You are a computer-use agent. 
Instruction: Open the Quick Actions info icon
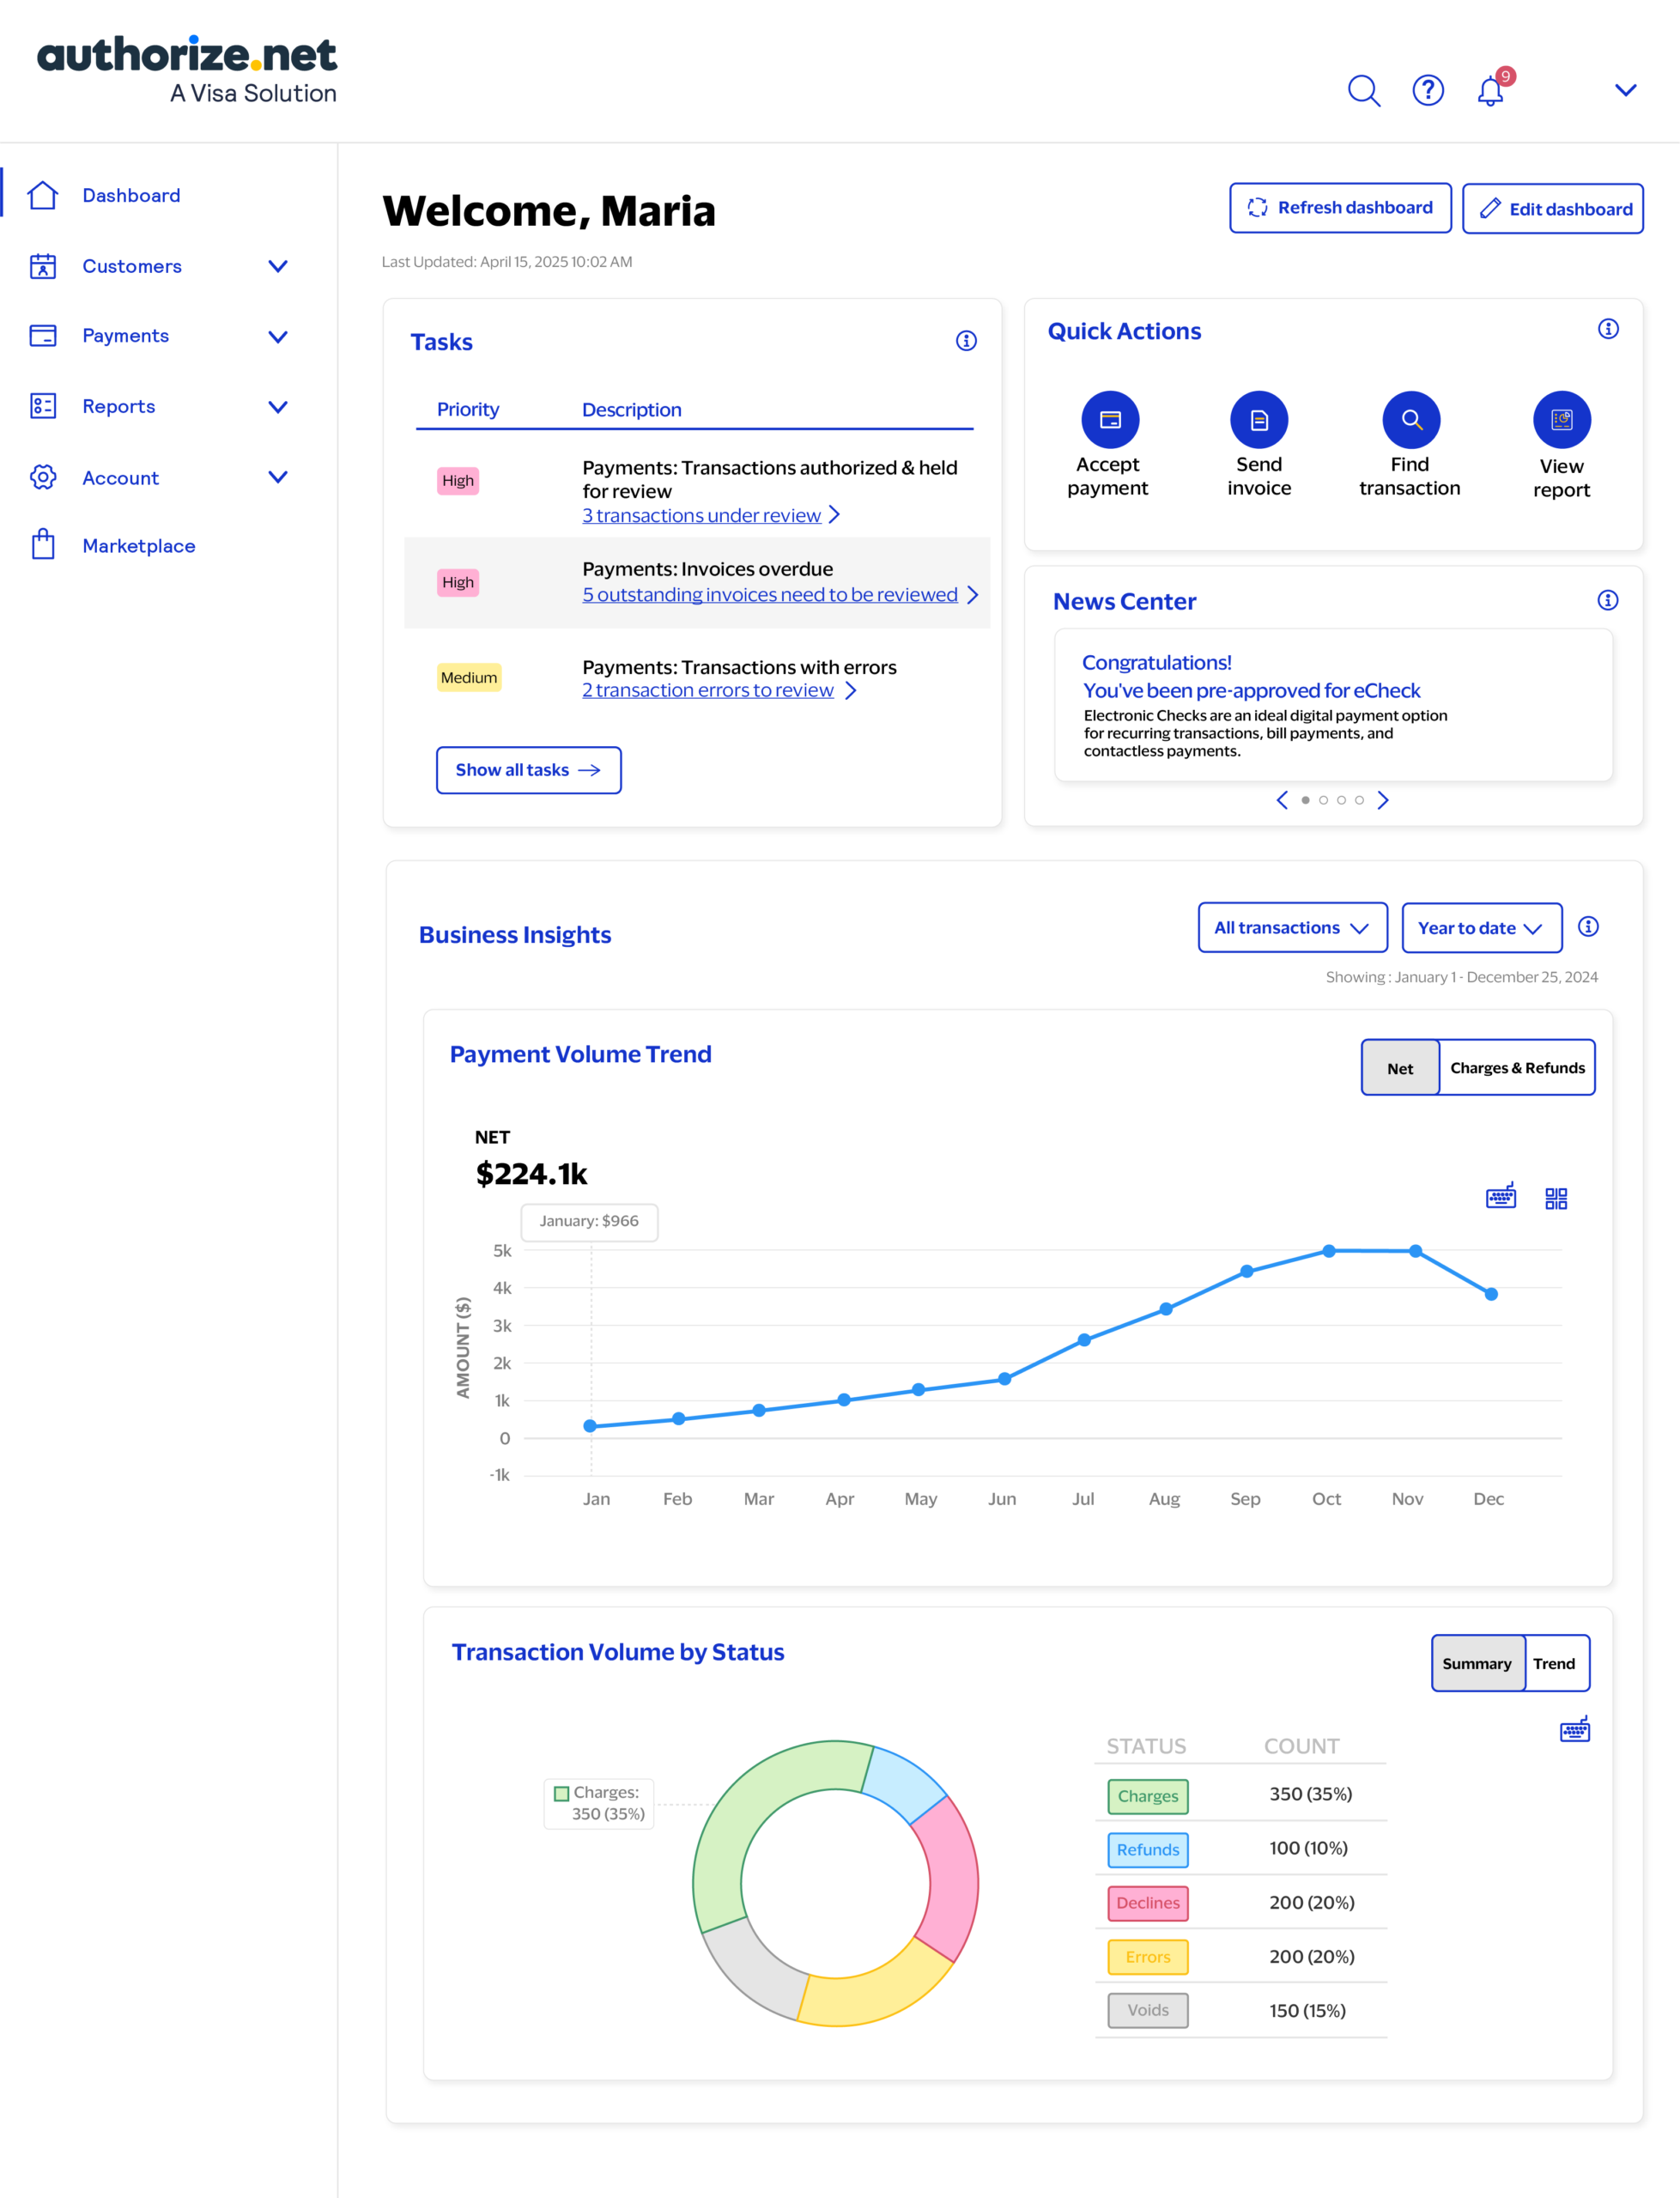1608,329
